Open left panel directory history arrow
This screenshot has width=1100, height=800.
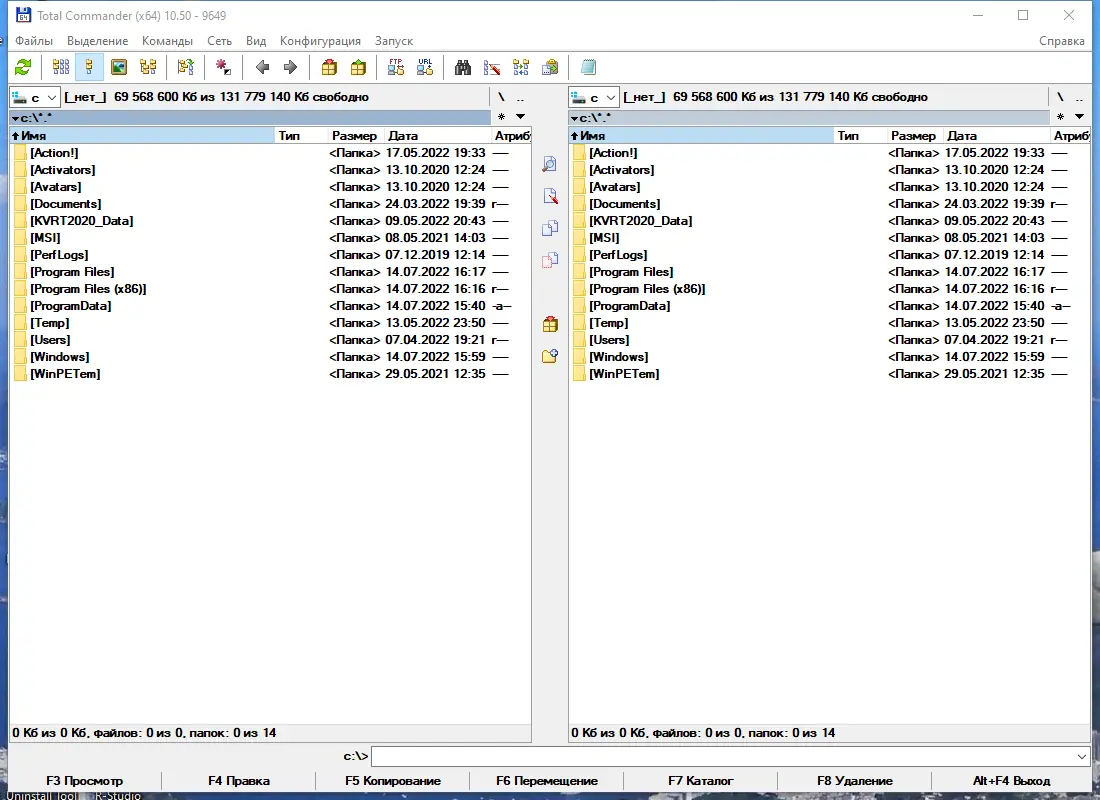(x=521, y=116)
